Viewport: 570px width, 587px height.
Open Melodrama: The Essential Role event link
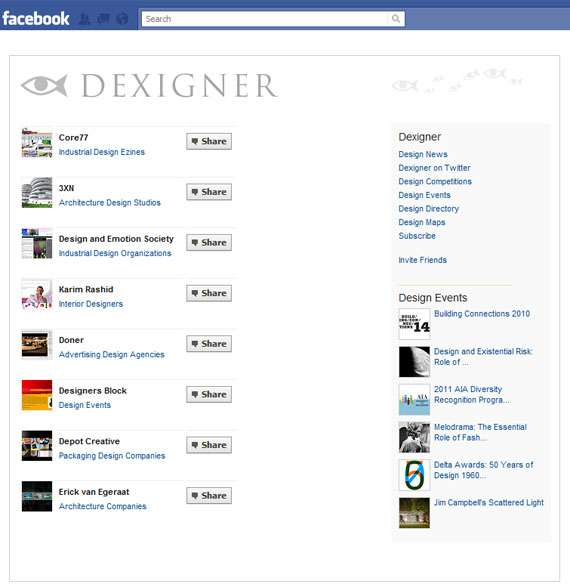coord(480,432)
